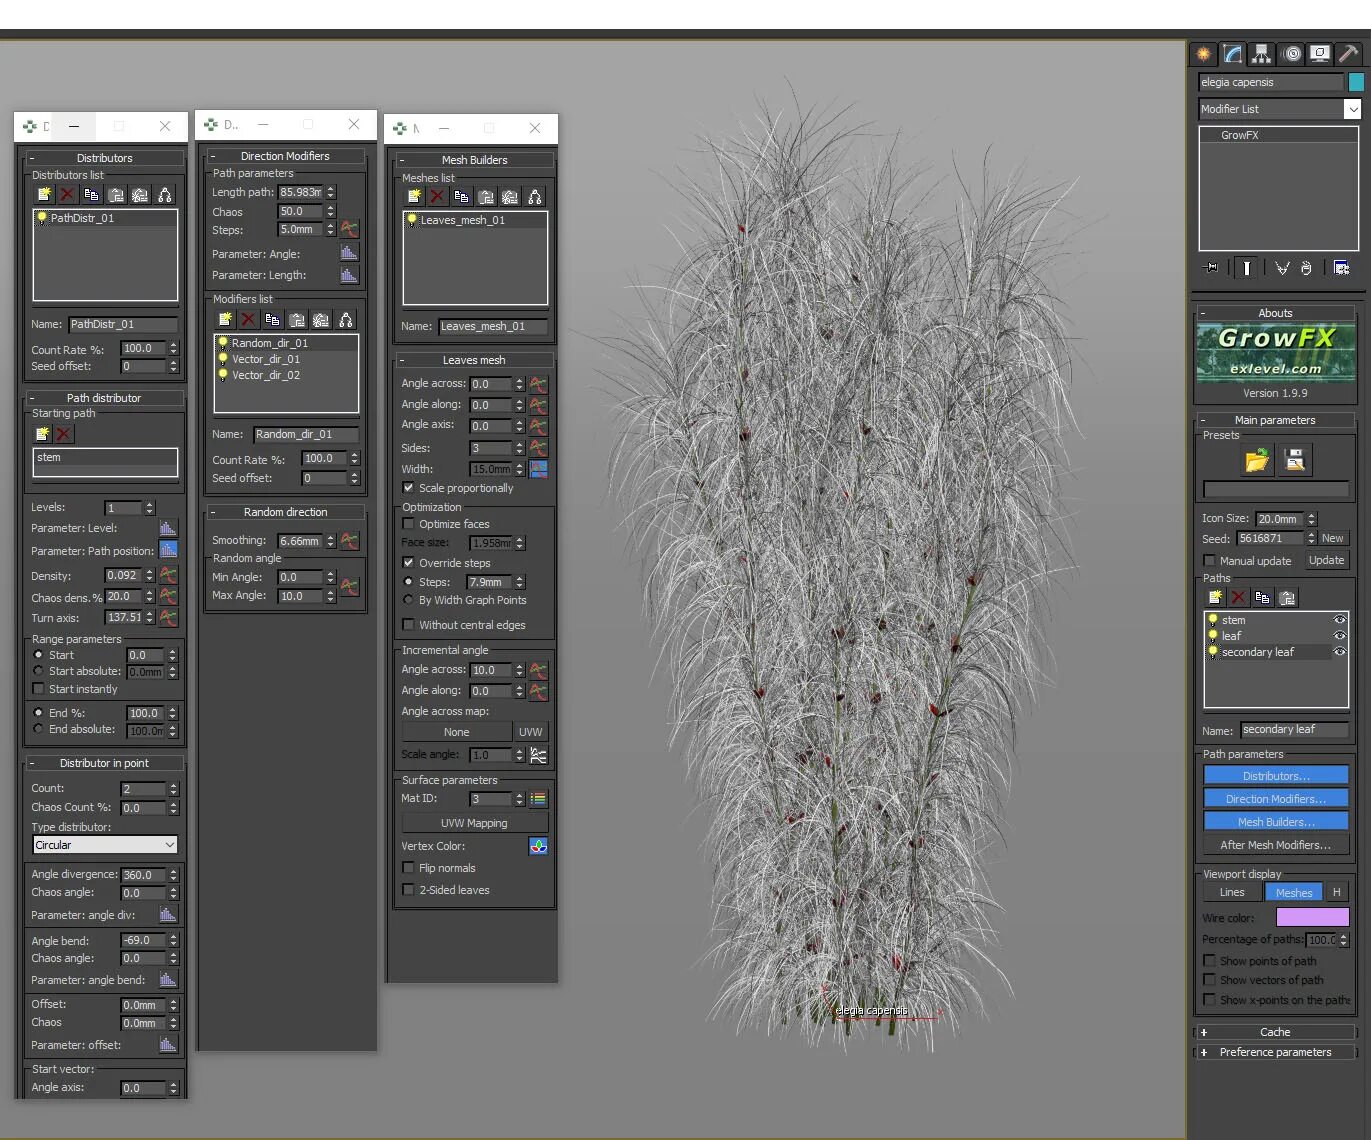Open curve editor icon next to Density

(168, 575)
